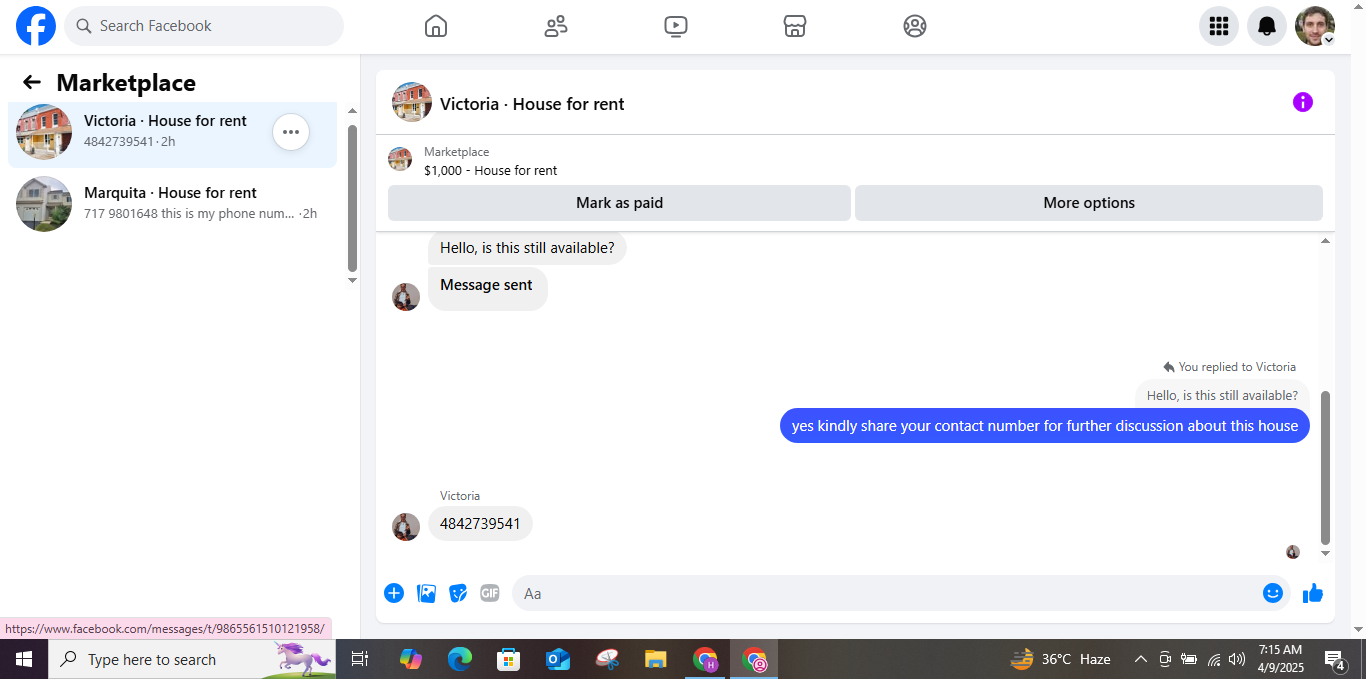Image resolution: width=1366 pixels, height=679 pixels.
Task: Open Microsoft Store from the taskbar
Action: (508, 659)
